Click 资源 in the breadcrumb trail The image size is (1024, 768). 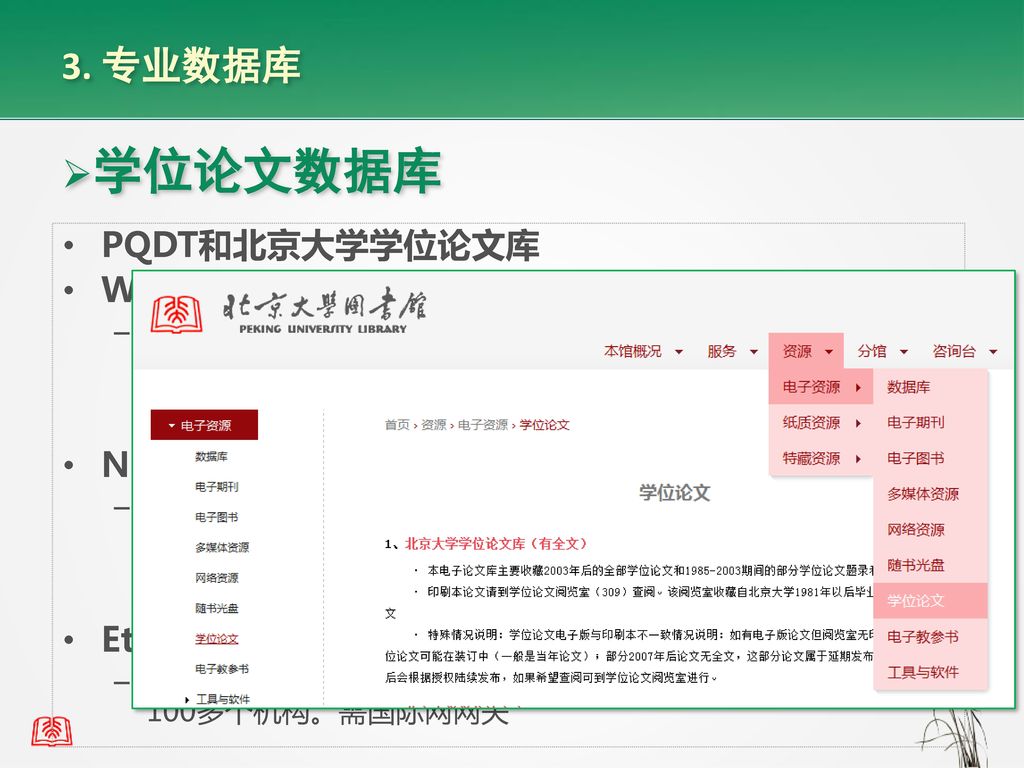click(x=434, y=424)
